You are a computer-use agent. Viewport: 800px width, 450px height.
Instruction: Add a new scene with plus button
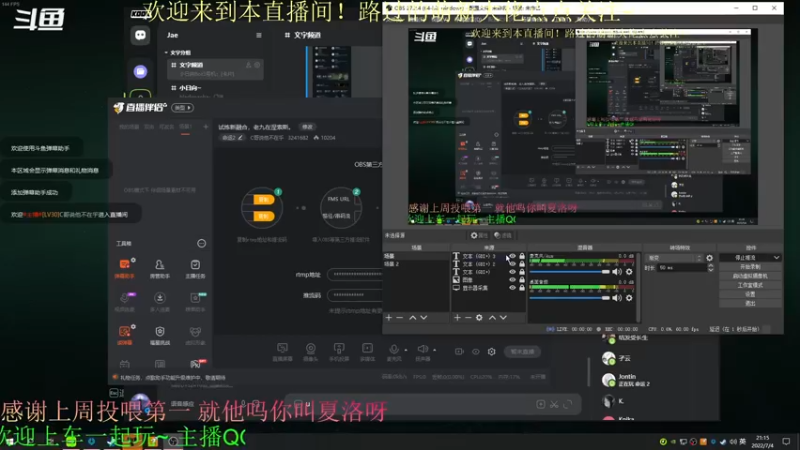[389, 317]
